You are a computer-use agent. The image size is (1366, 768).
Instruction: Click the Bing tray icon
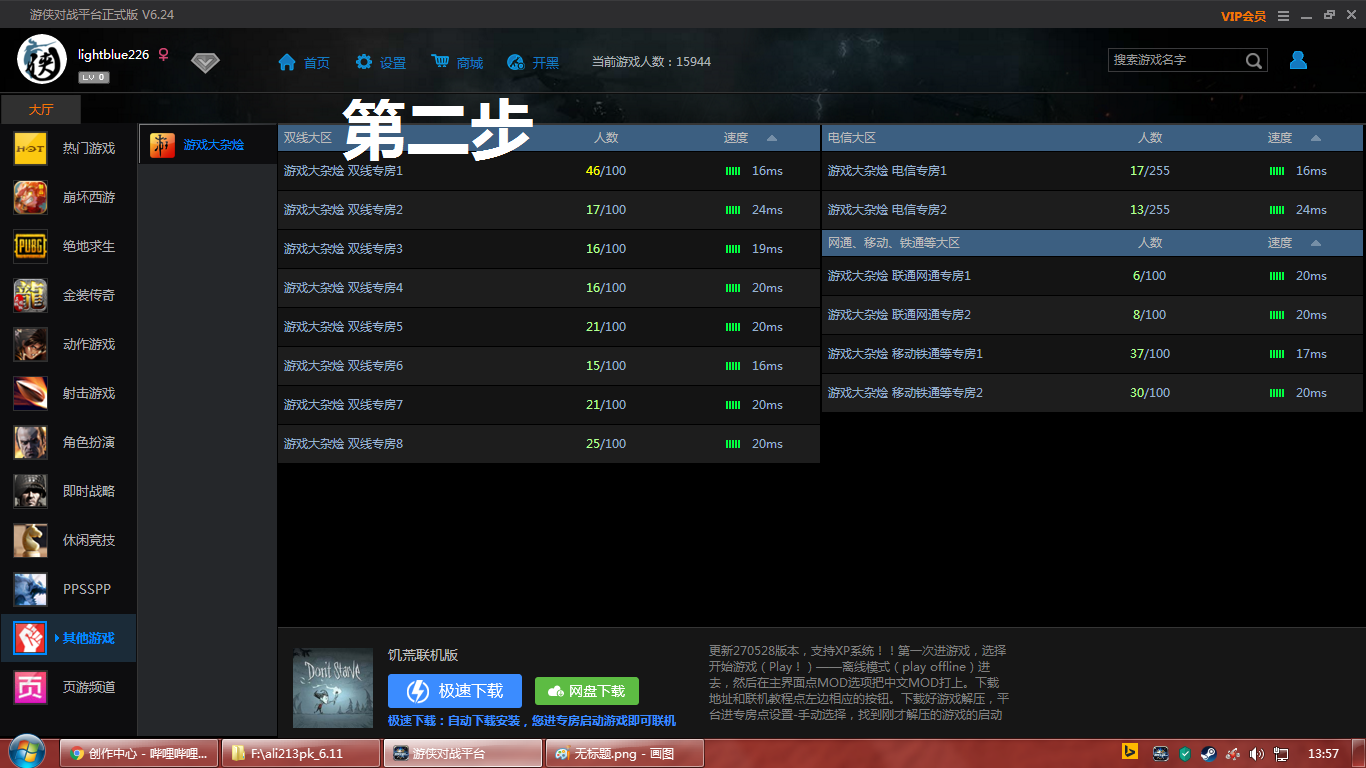(1130, 752)
